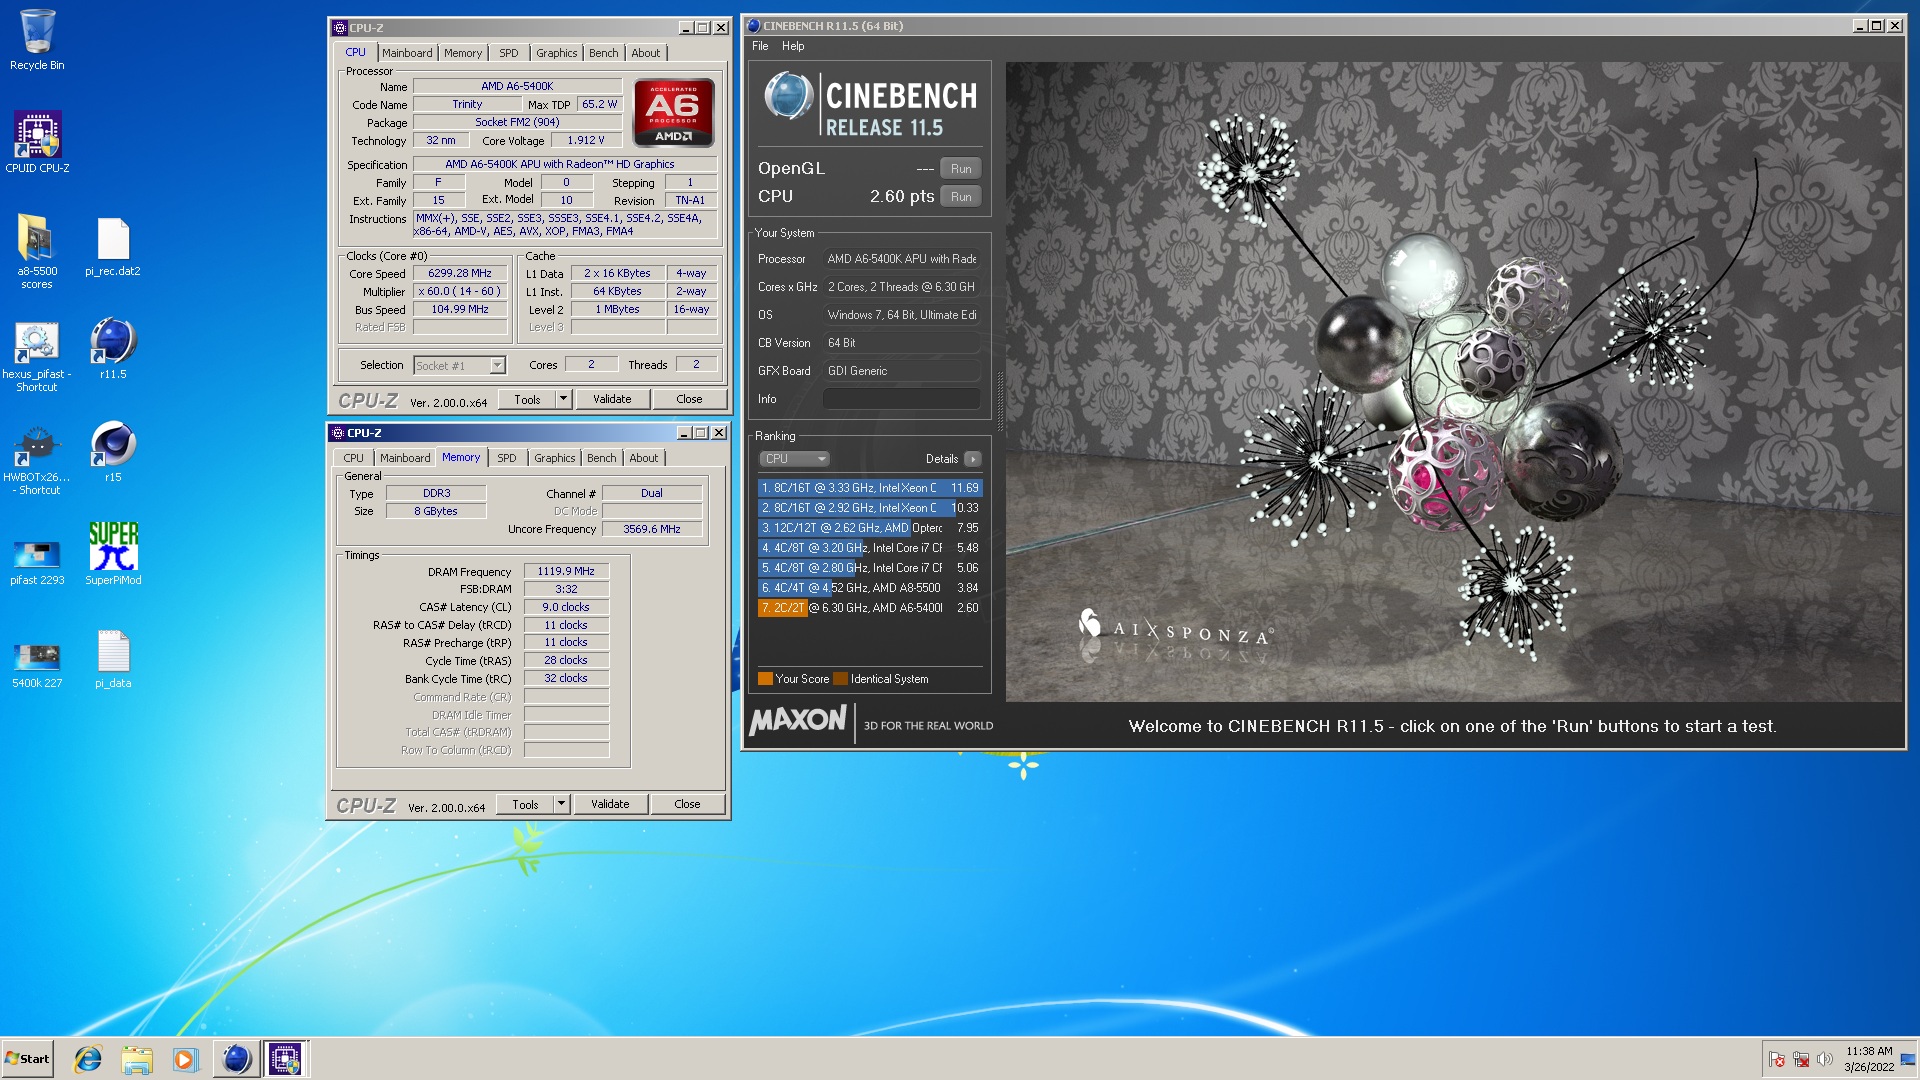Click the Sponza rendered scene preview

(1454, 382)
